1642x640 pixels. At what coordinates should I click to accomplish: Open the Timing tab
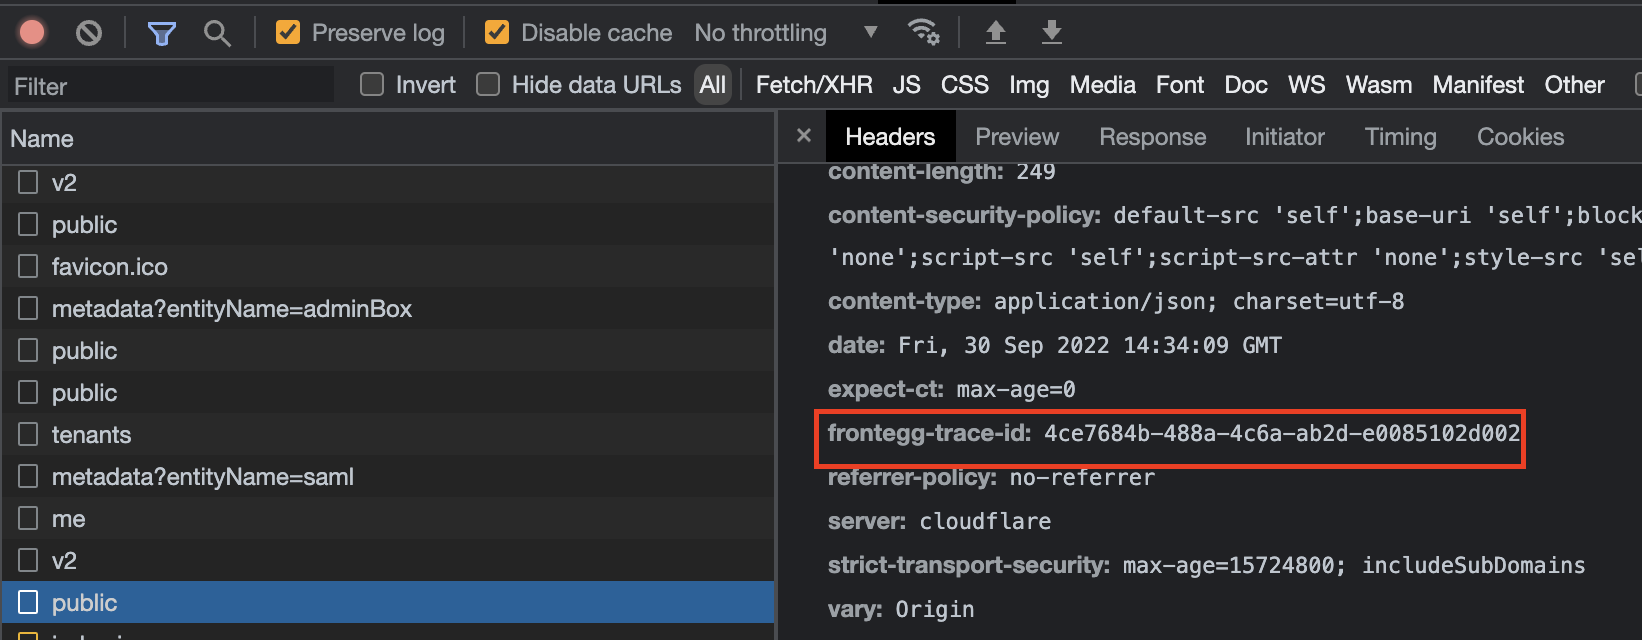click(1400, 137)
